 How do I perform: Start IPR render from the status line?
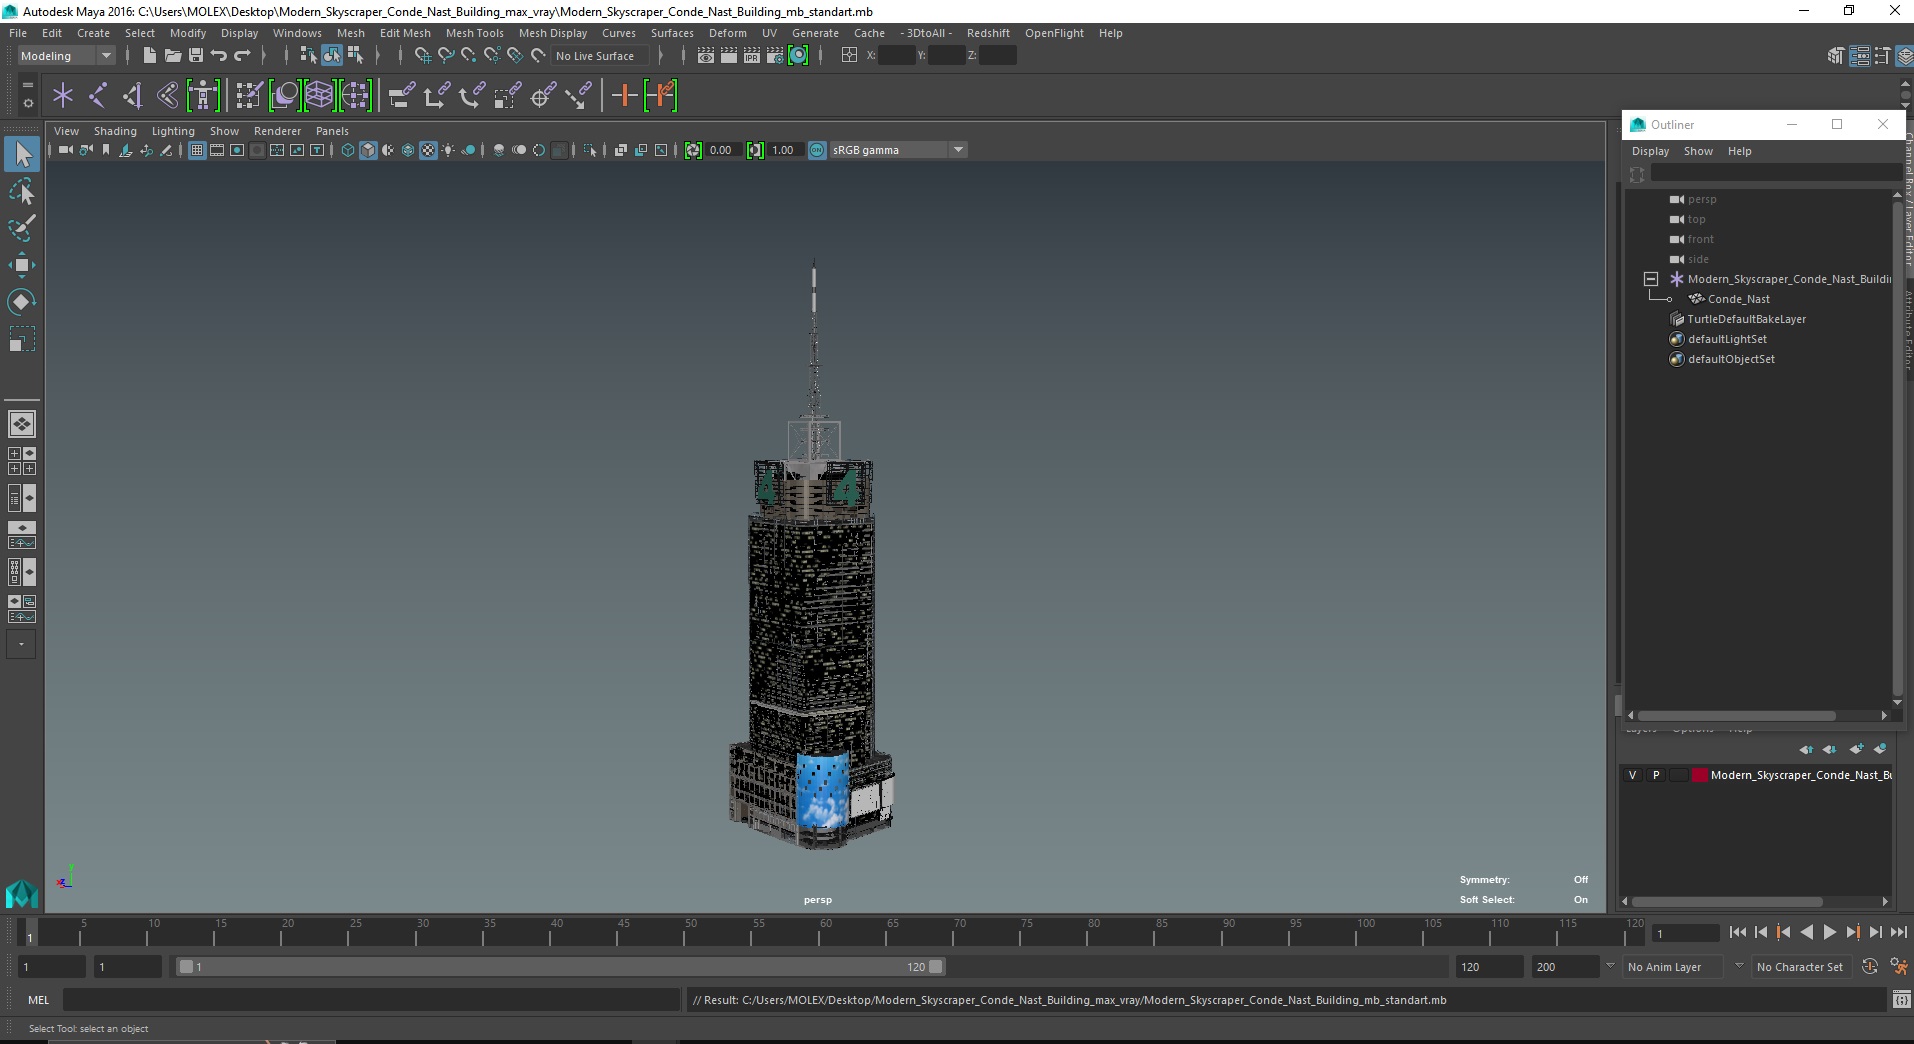coord(752,56)
